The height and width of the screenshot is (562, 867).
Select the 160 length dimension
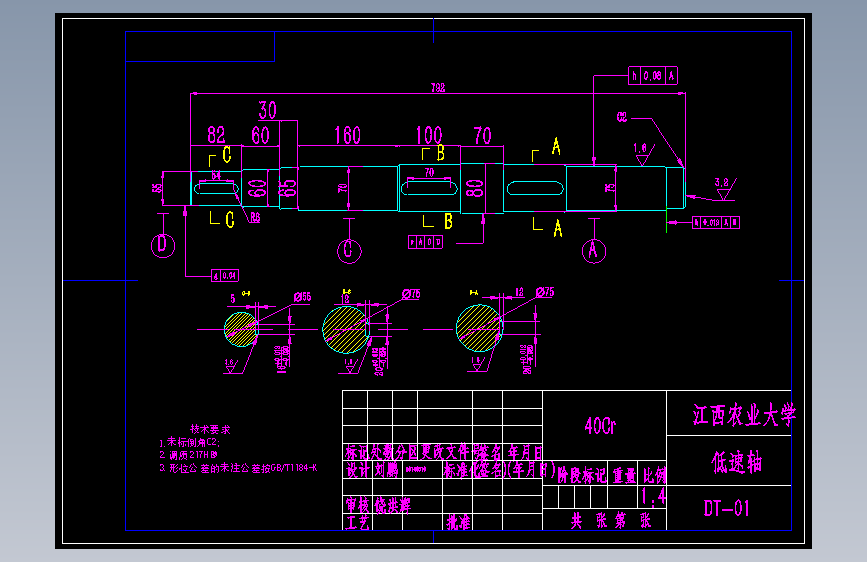(348, 136)
